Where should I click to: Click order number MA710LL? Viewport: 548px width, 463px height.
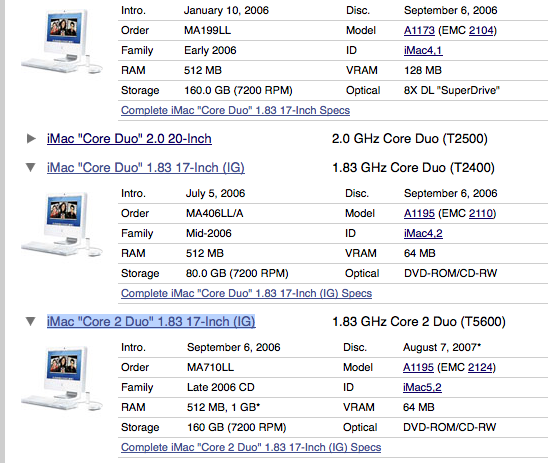[x=210, y=368]
